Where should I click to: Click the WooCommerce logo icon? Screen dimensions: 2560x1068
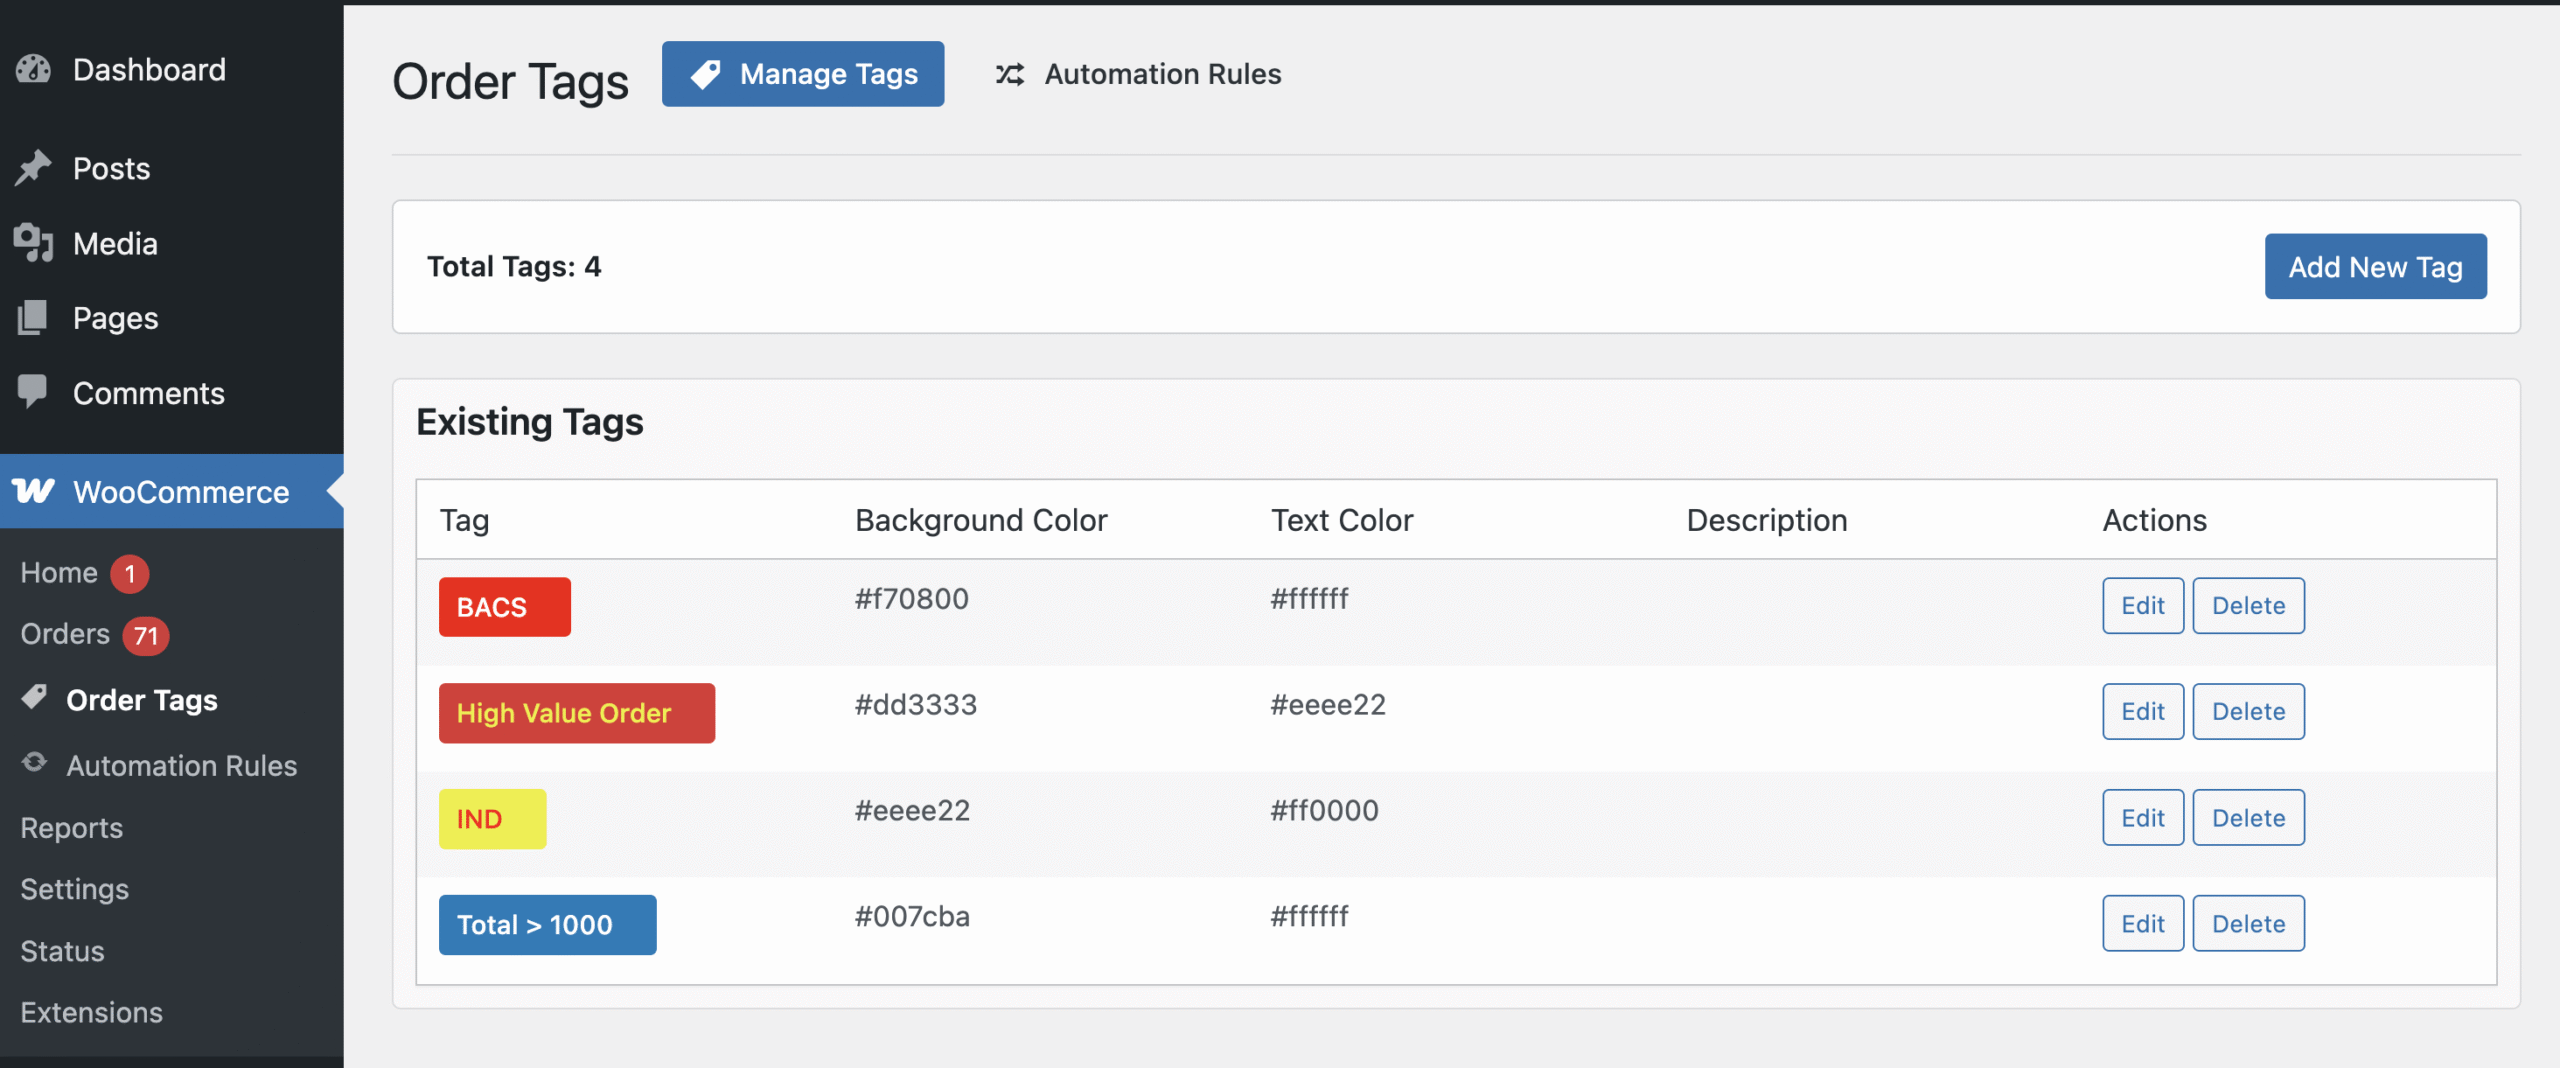pos(33,491)
